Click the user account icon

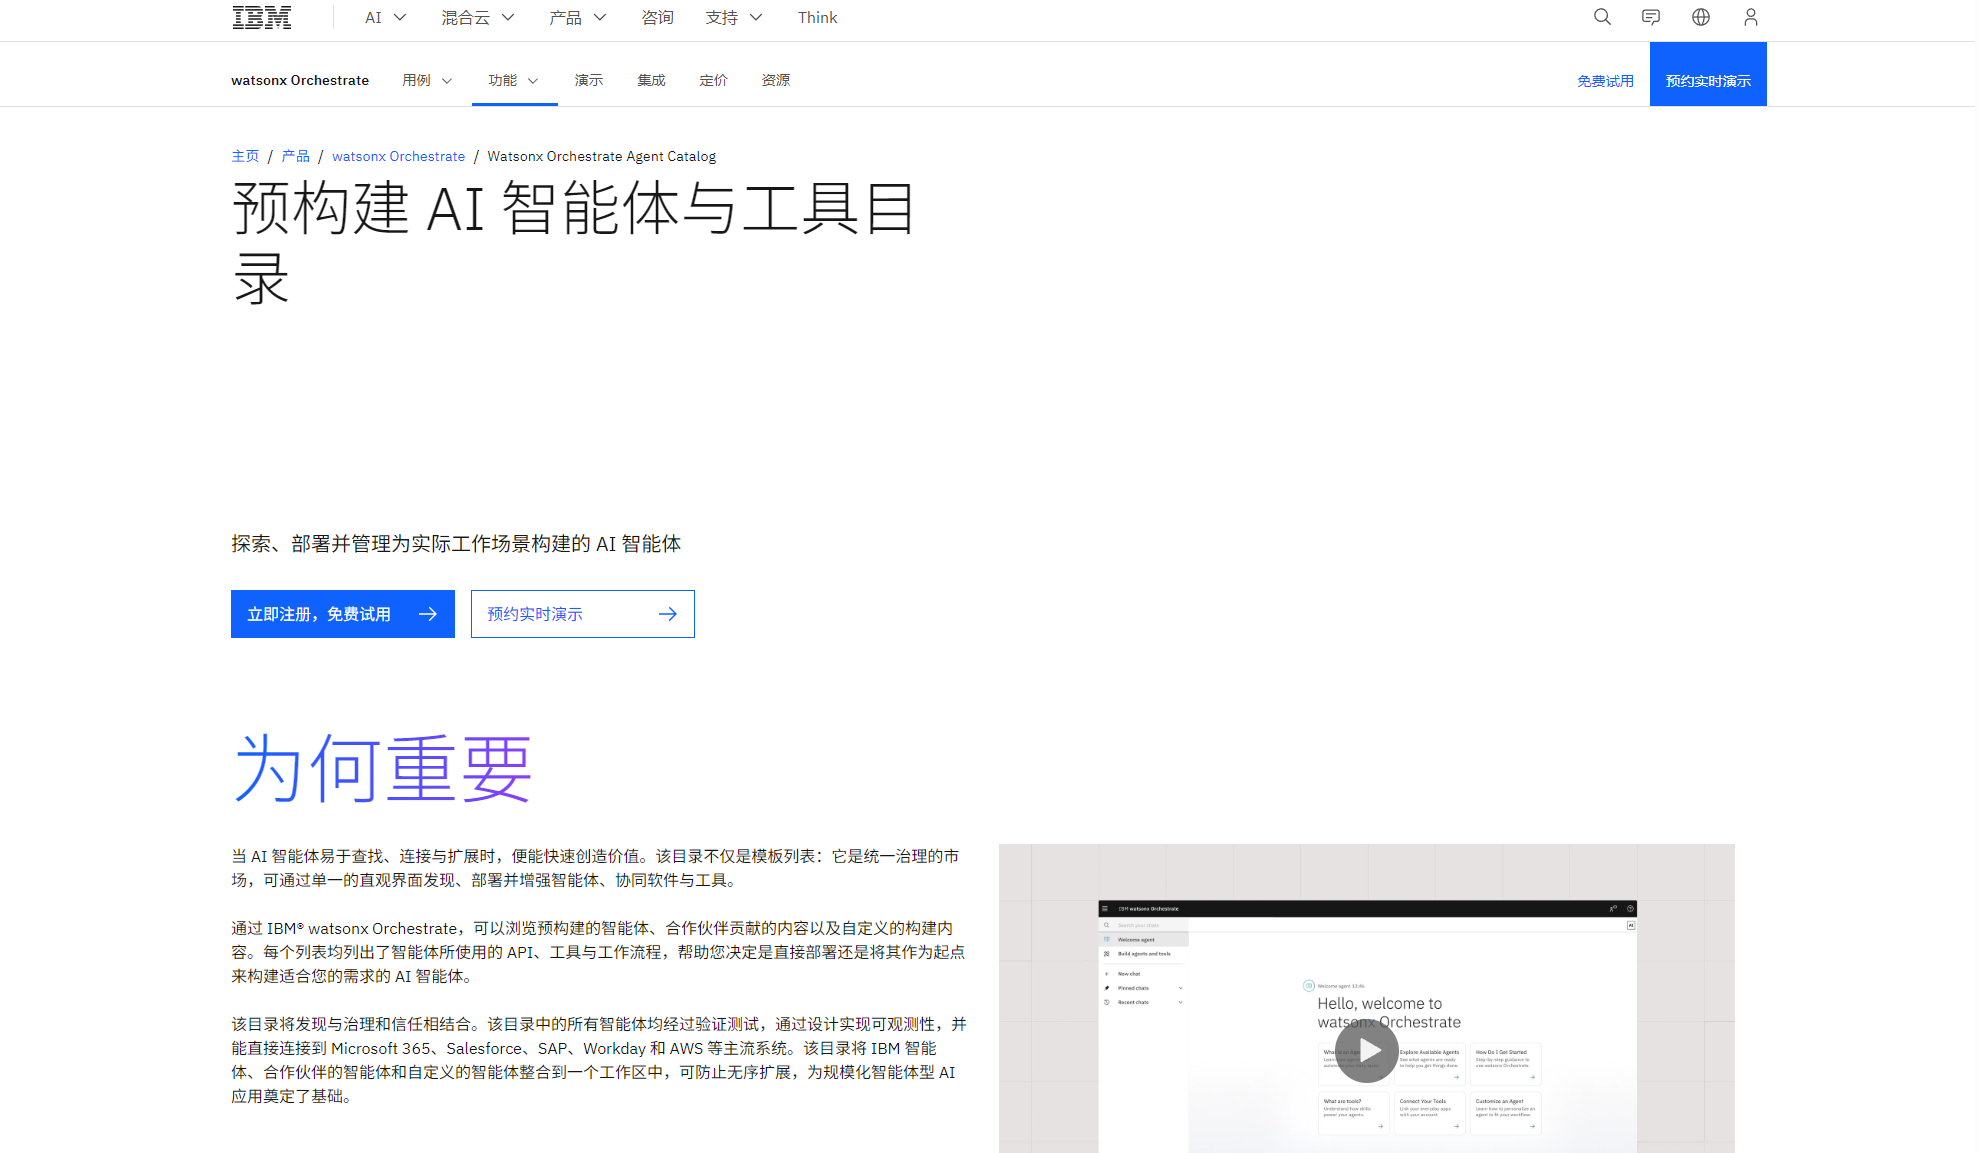tap(1750, 17)
